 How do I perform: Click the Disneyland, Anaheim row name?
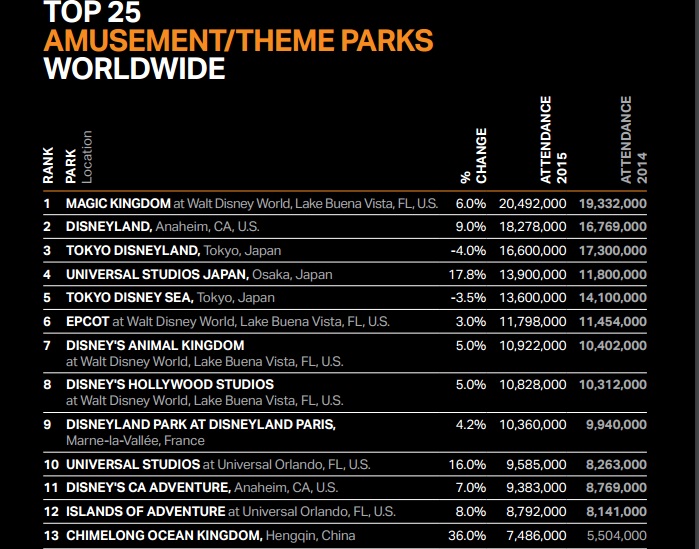coord(108,227)
